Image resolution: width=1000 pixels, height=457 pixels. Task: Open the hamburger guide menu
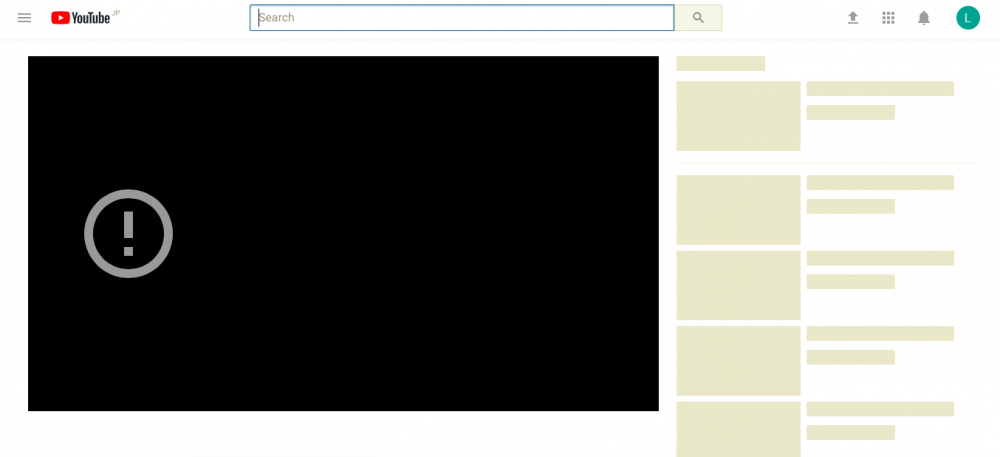pos(24,18)
